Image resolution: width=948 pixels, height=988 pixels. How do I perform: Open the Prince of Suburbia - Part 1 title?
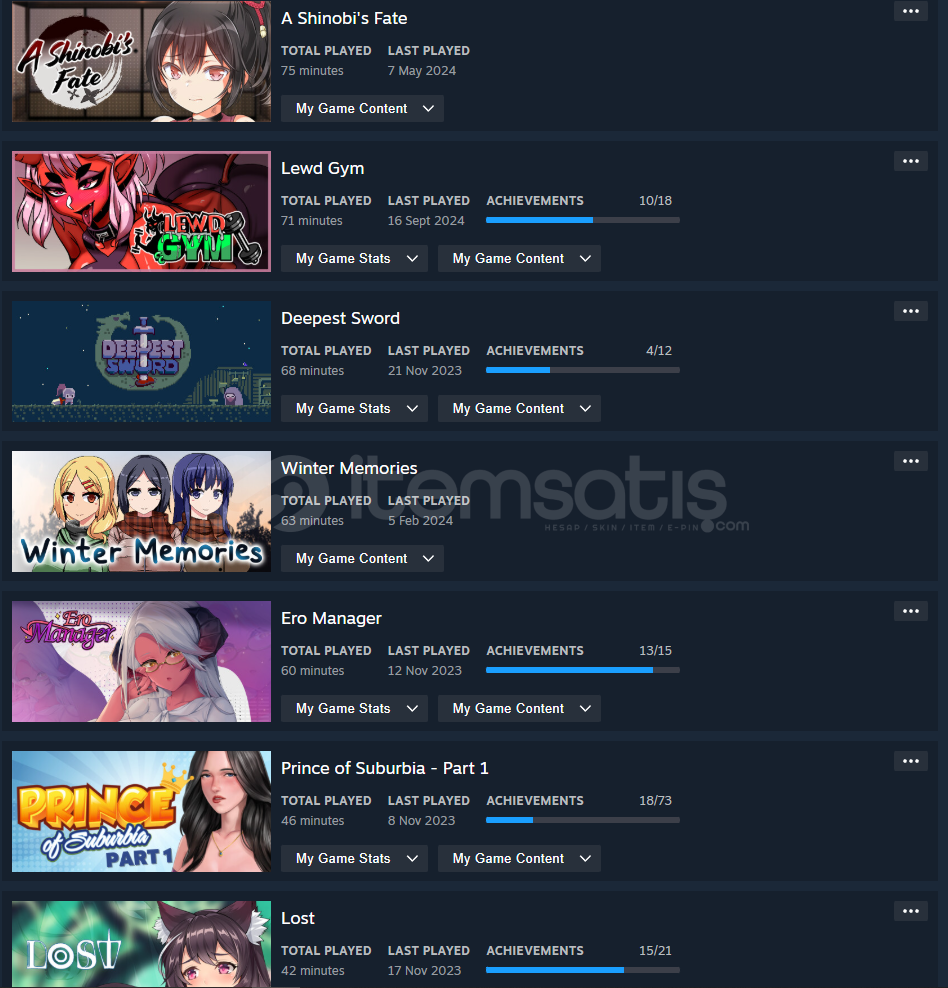pyautogui.click(x=384, y=768)
